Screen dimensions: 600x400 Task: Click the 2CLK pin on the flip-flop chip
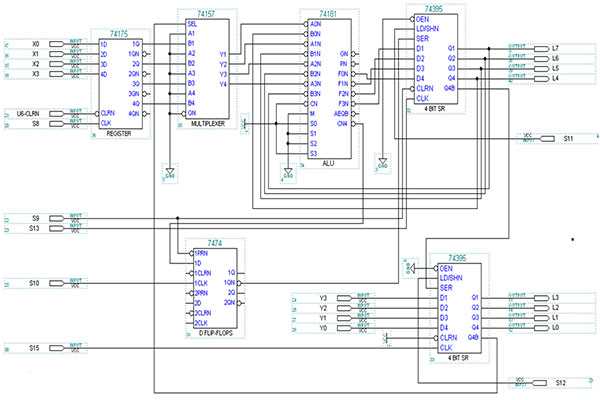coord(201,323)
